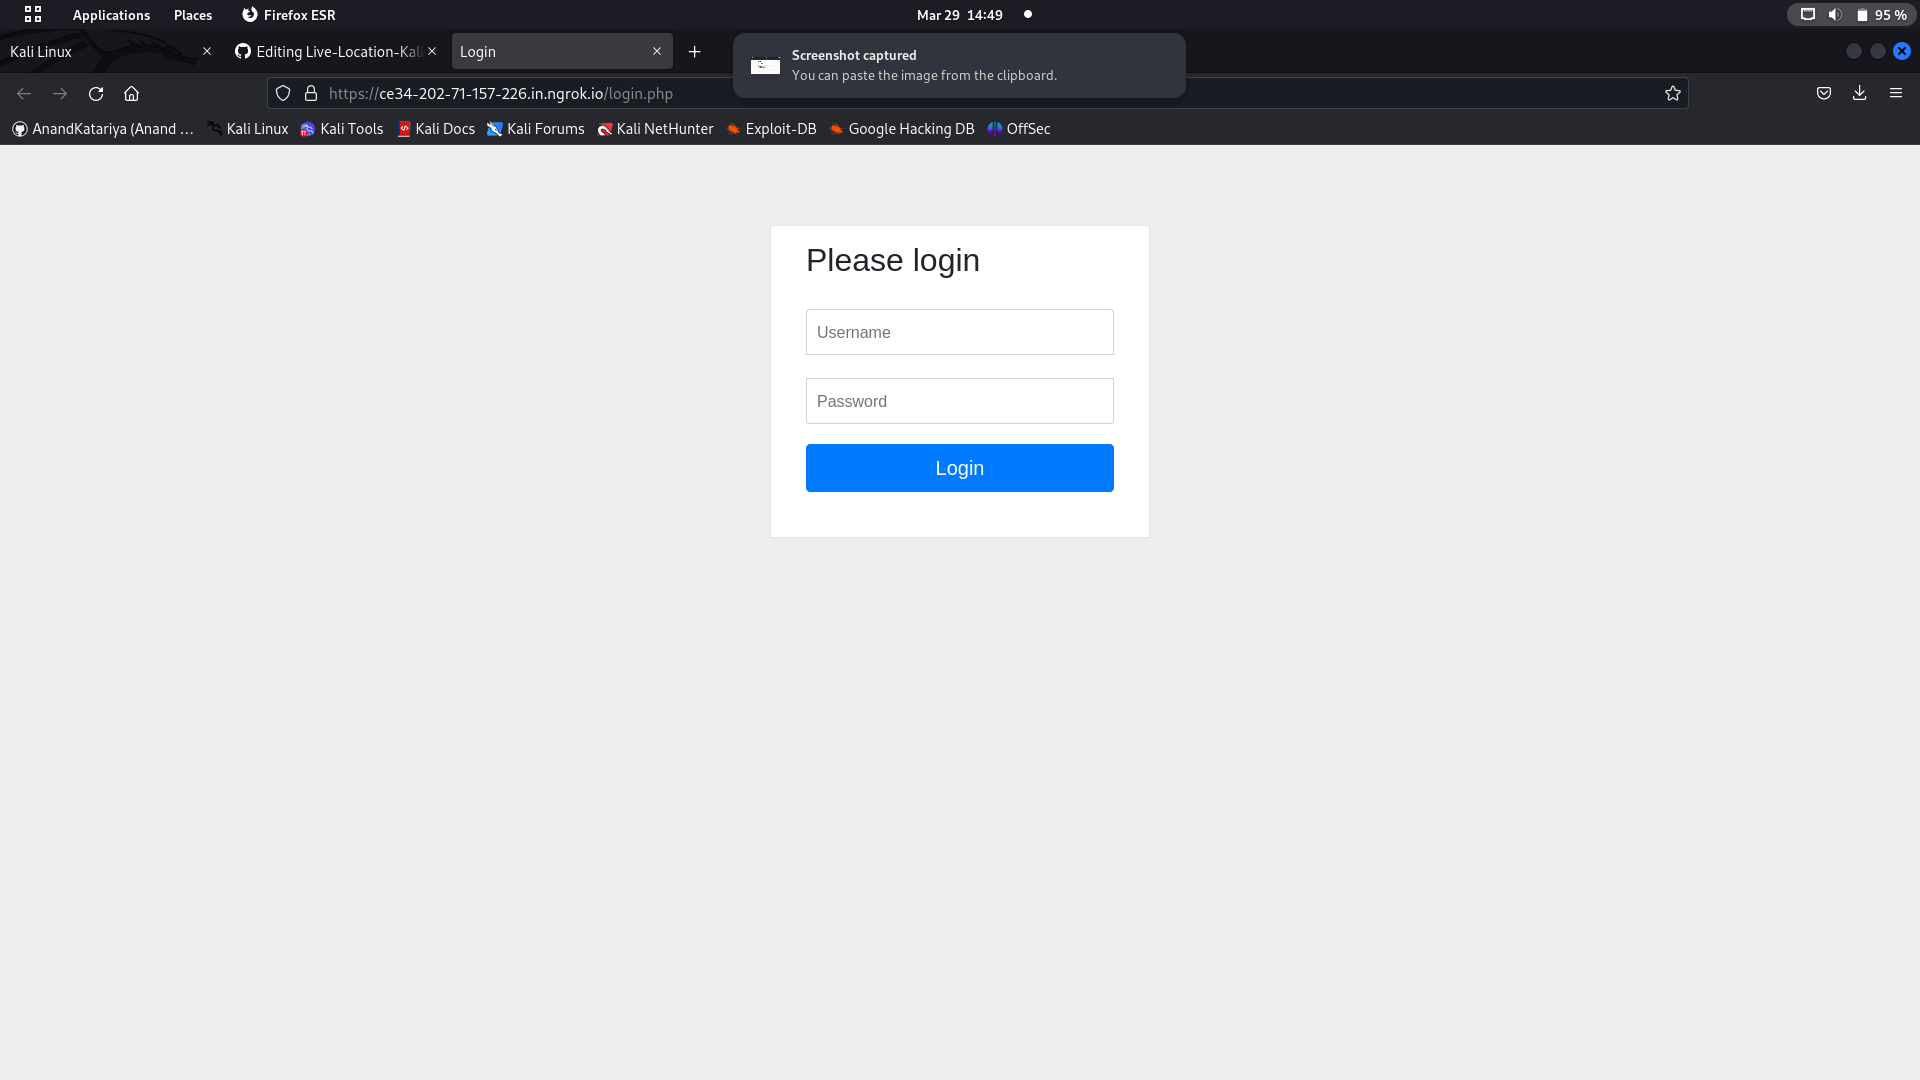
Task: Open the Activities overview grid icon
Action: [x=33, y=14]
